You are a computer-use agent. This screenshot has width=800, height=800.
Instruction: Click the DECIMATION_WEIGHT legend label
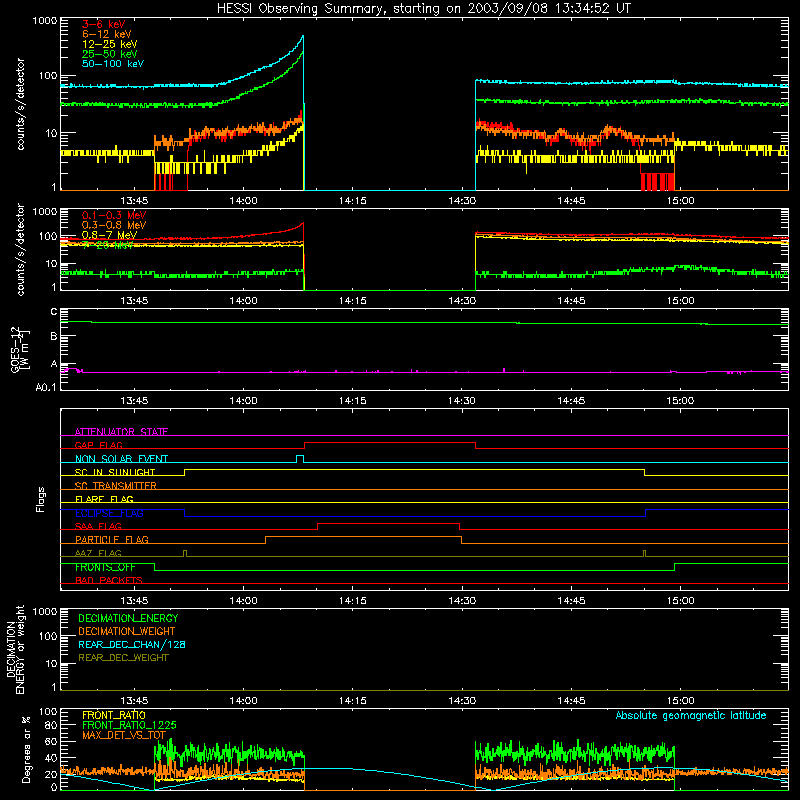(x=127, y=631)
